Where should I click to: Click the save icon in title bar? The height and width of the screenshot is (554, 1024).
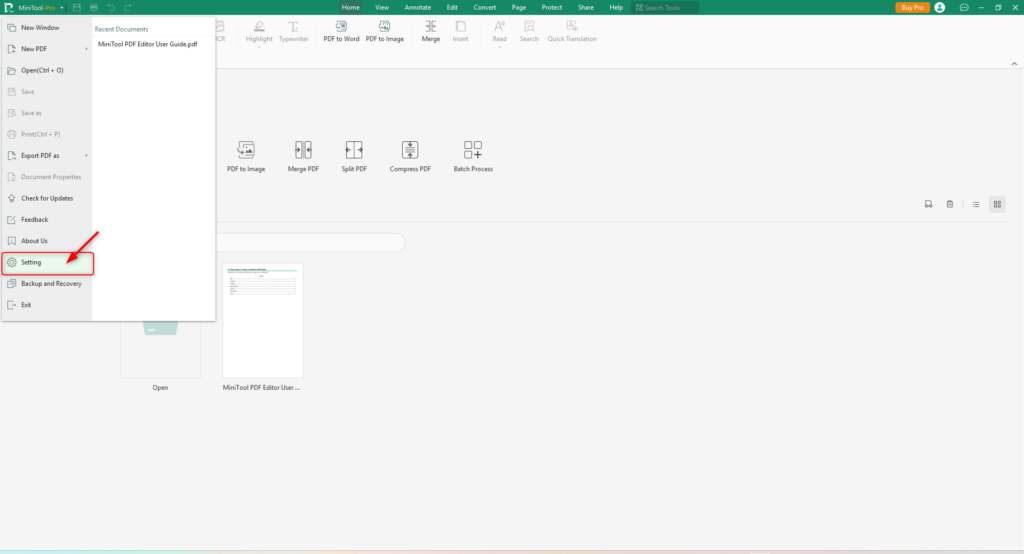coord(76,8)
